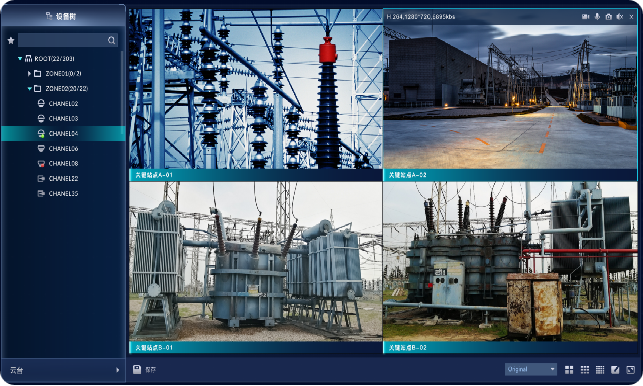Image resolution: width=643 pixels, height=386 pixels.
Task: Click the H.264 stream info text
Action: (x=421, y=17)
